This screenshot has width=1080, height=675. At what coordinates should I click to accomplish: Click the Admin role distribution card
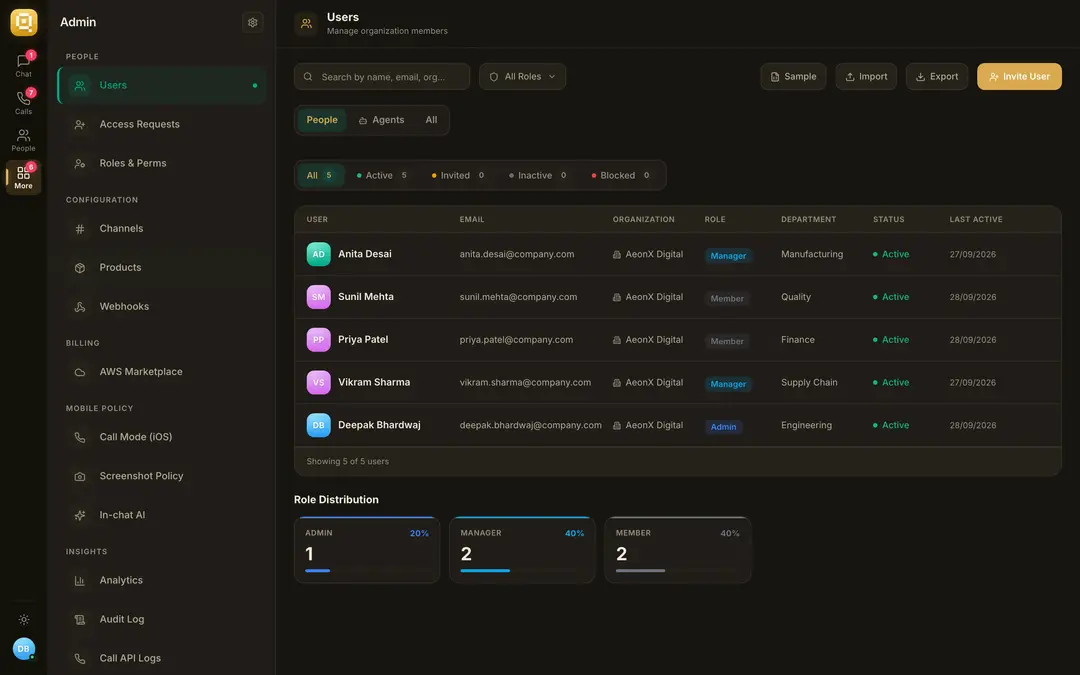point(366,550)
